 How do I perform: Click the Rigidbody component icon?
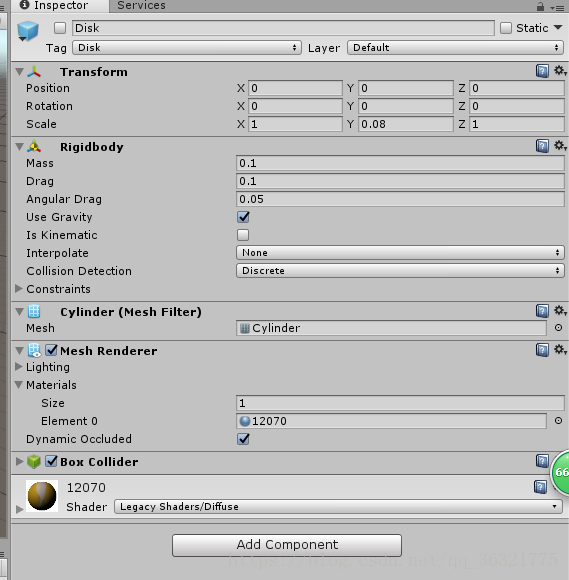(x=34, y=147)
